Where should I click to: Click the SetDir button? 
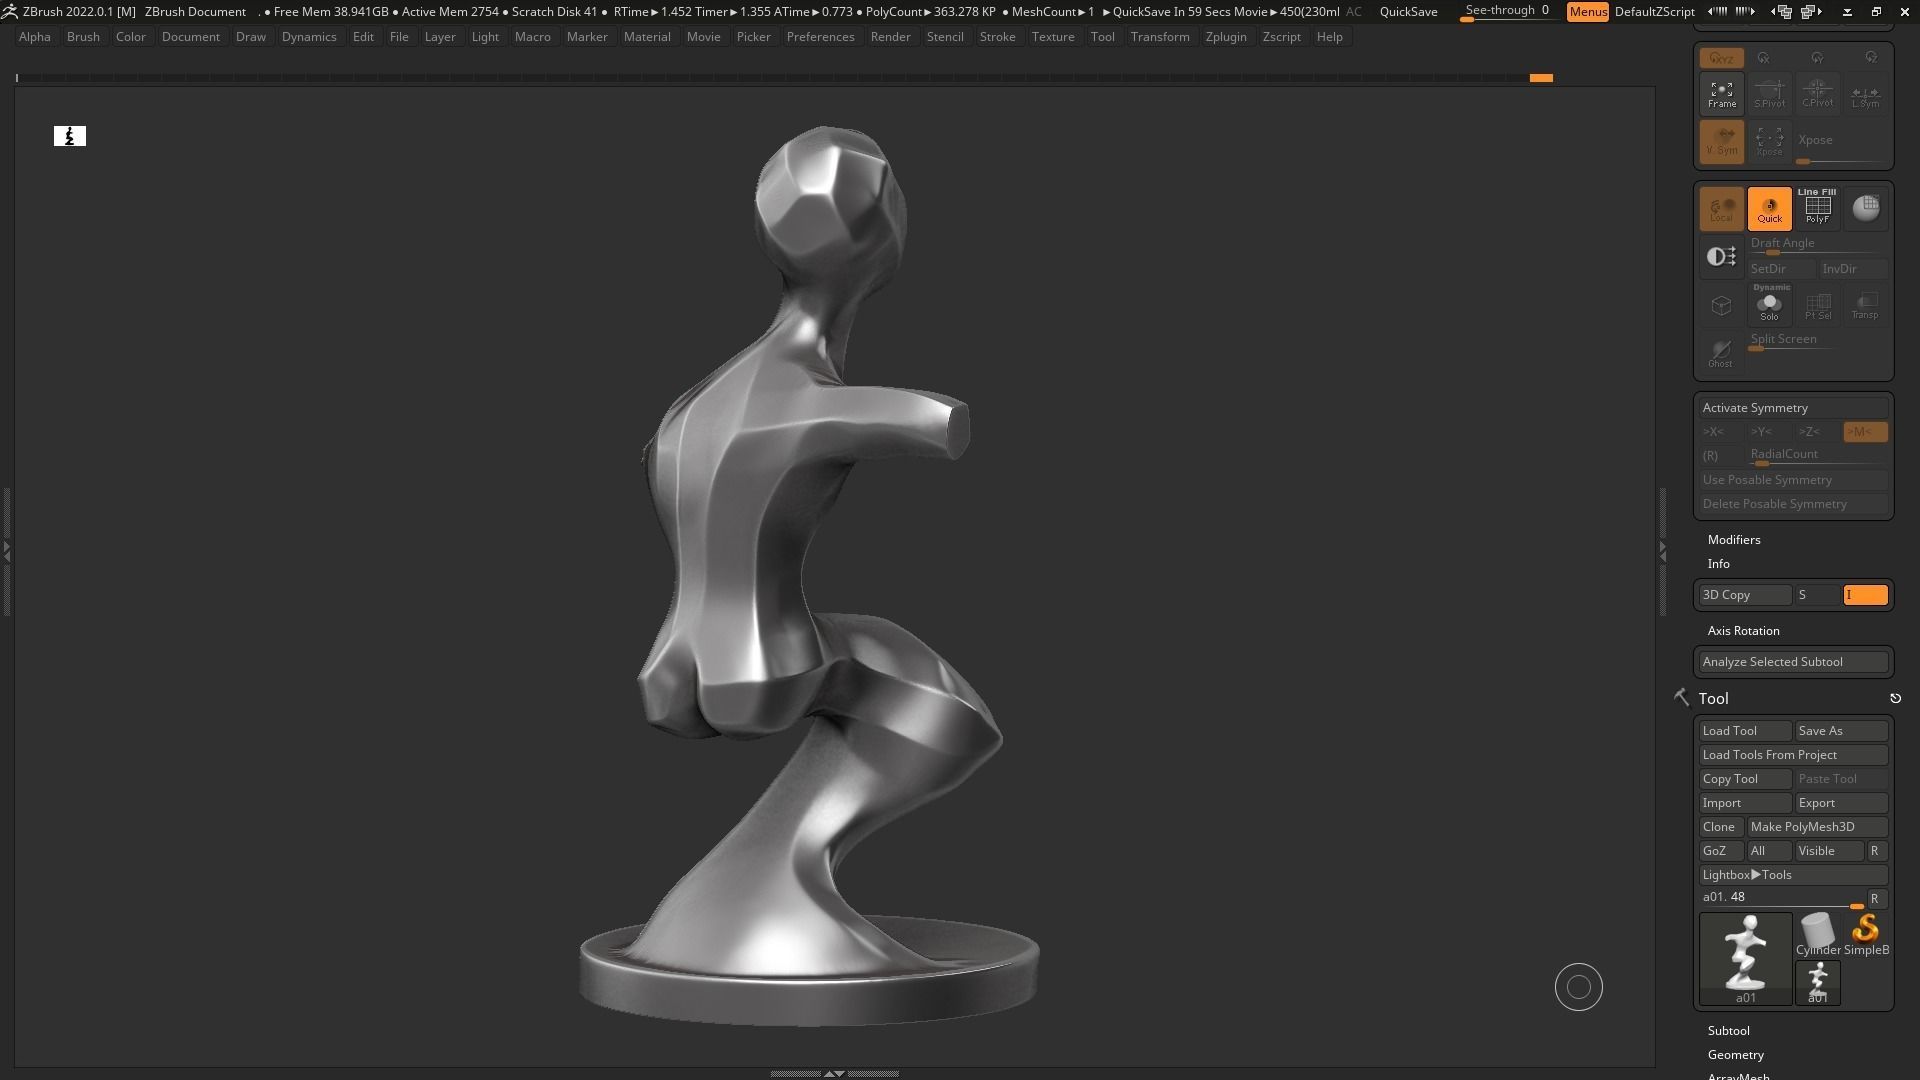(x=1781, y=268)
